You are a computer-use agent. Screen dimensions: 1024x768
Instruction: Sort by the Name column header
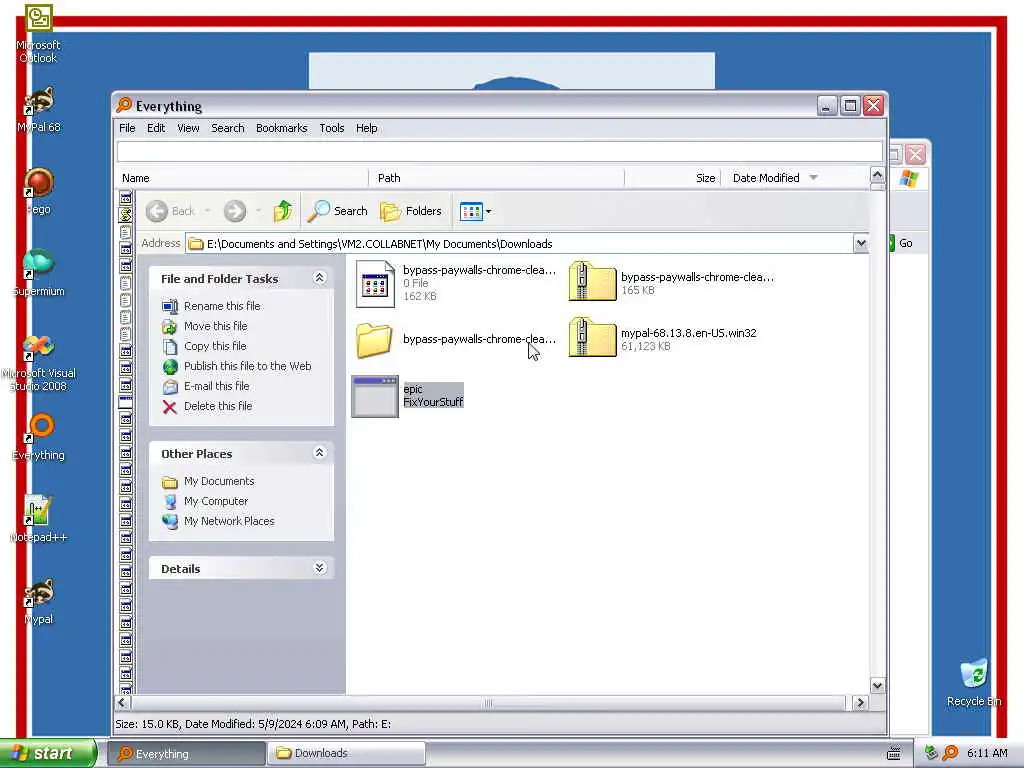pyautogui.click(x=243, y=178)
